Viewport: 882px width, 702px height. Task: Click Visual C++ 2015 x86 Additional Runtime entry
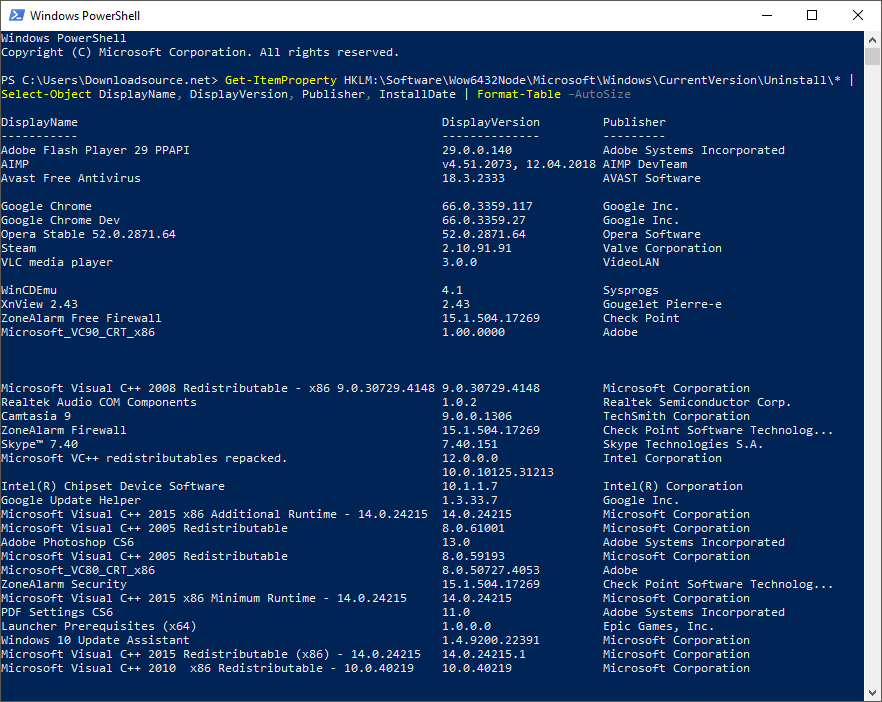214,514
